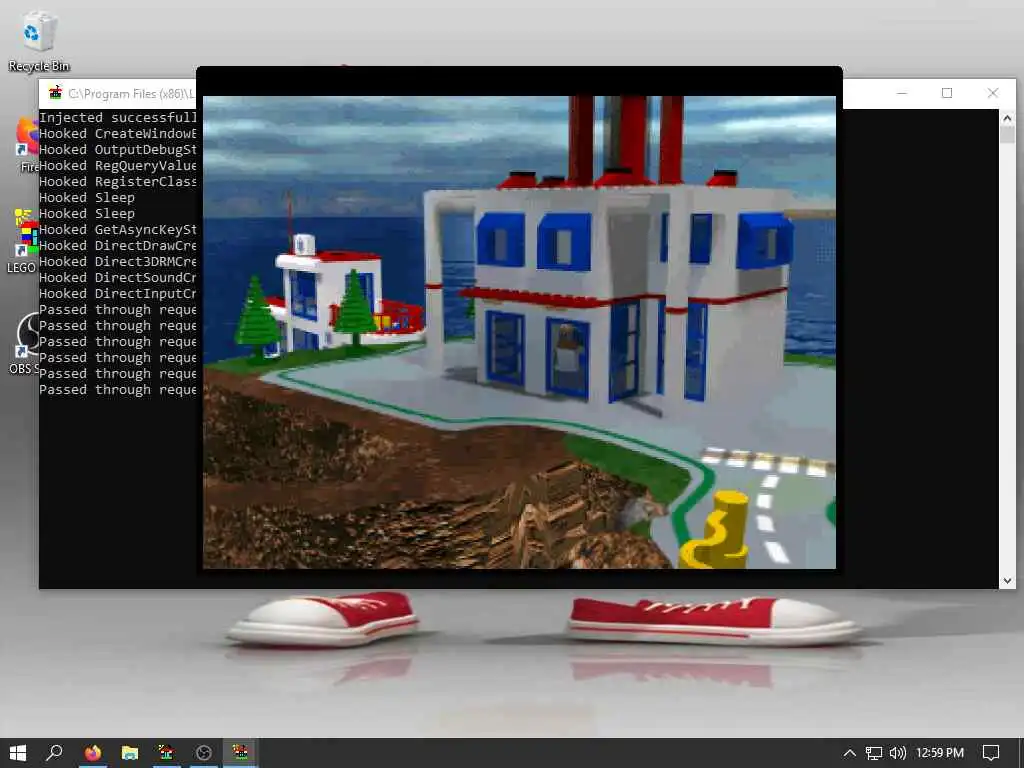Maximize the console window
This screenshot has height=768, width=1024.
[947, 93]
